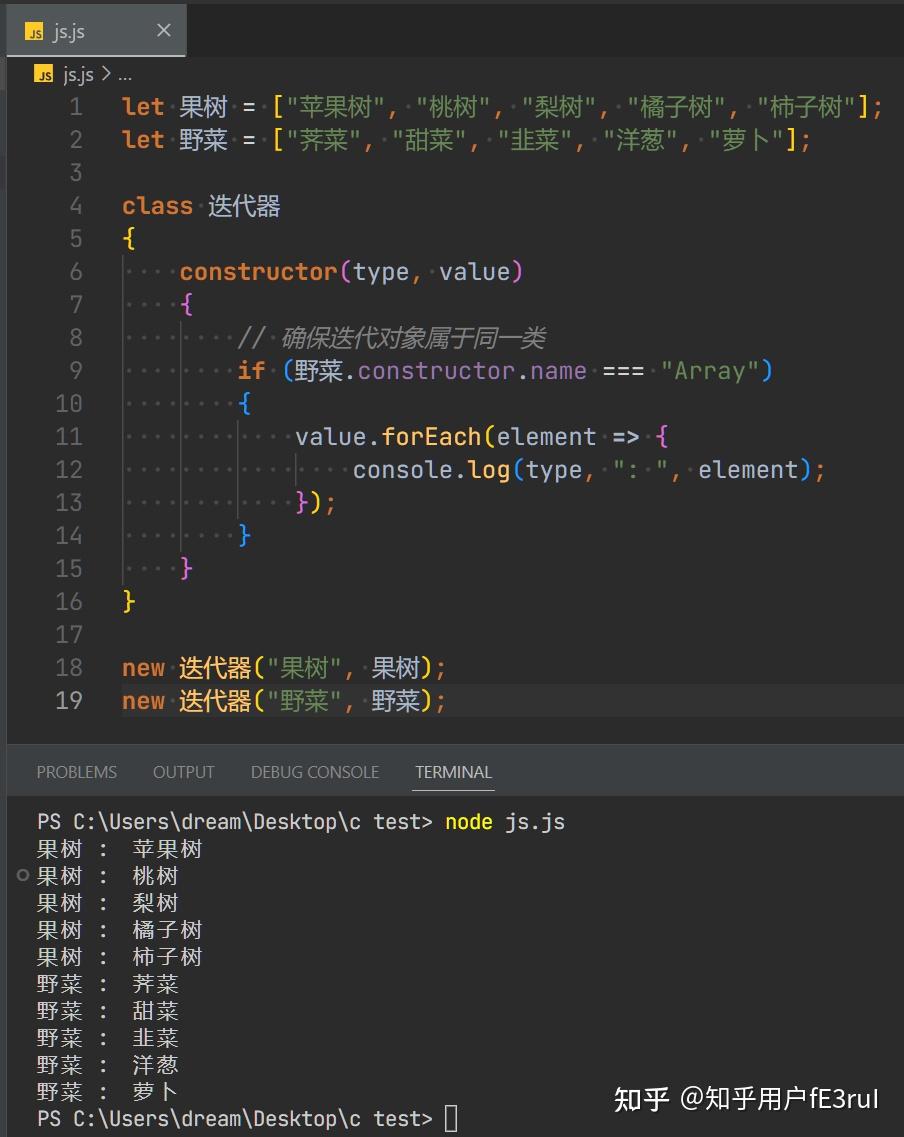This screenshot has width=904, height=1137.
Task: Click the forEach method call
Action: click(x=431, y=437)
